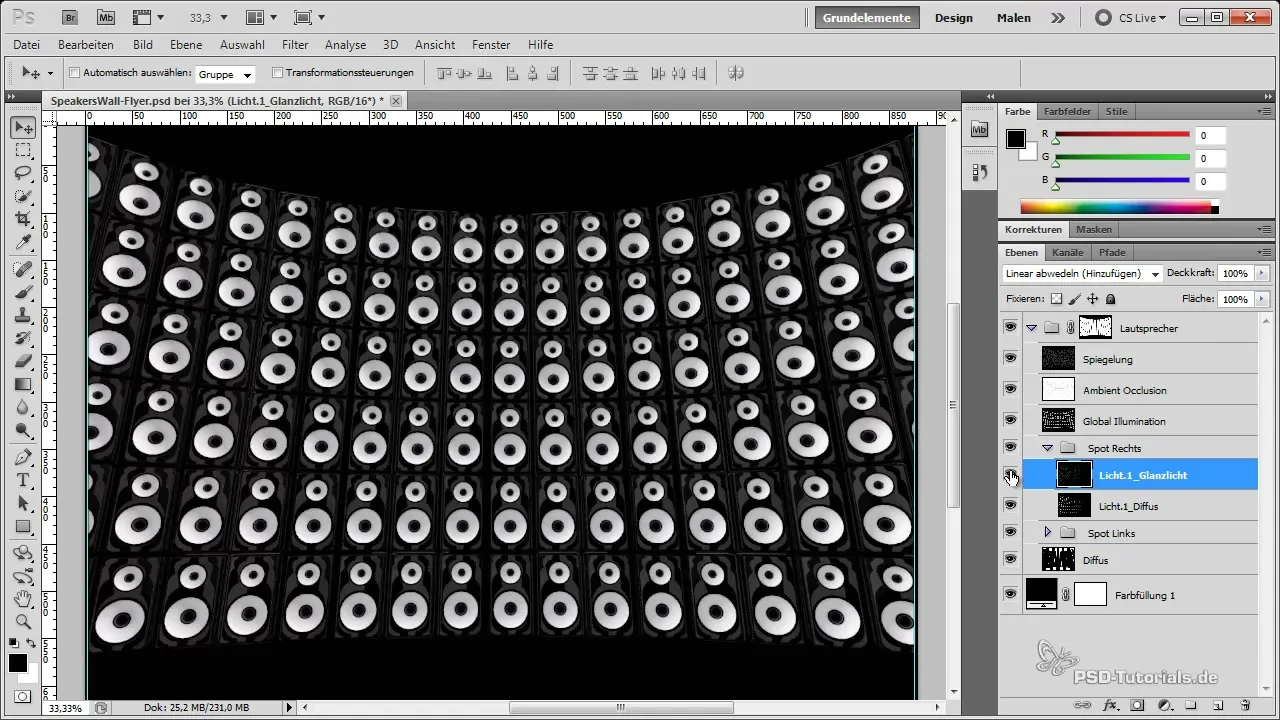Click the layer effects fx icon
Viewport: 1280px width, 720px height.
[1110, 706]
